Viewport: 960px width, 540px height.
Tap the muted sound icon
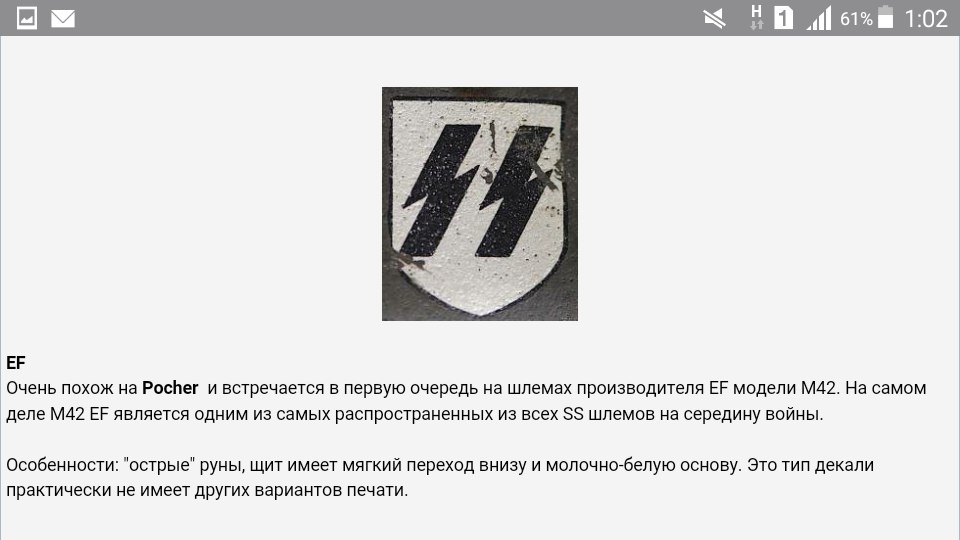point(714,18)
